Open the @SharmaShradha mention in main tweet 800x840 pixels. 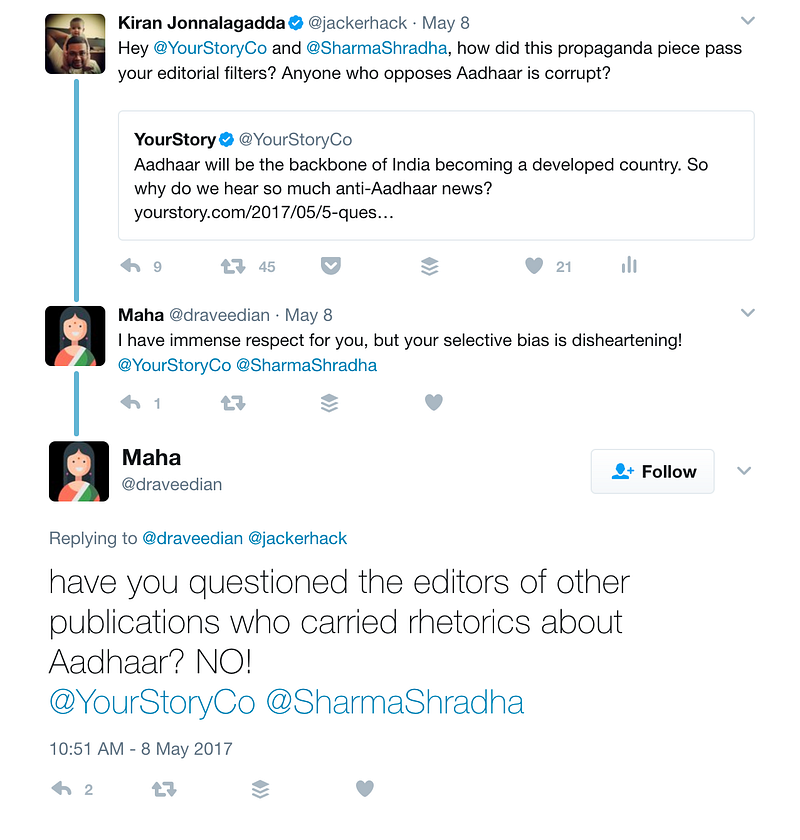coord(394,702)
